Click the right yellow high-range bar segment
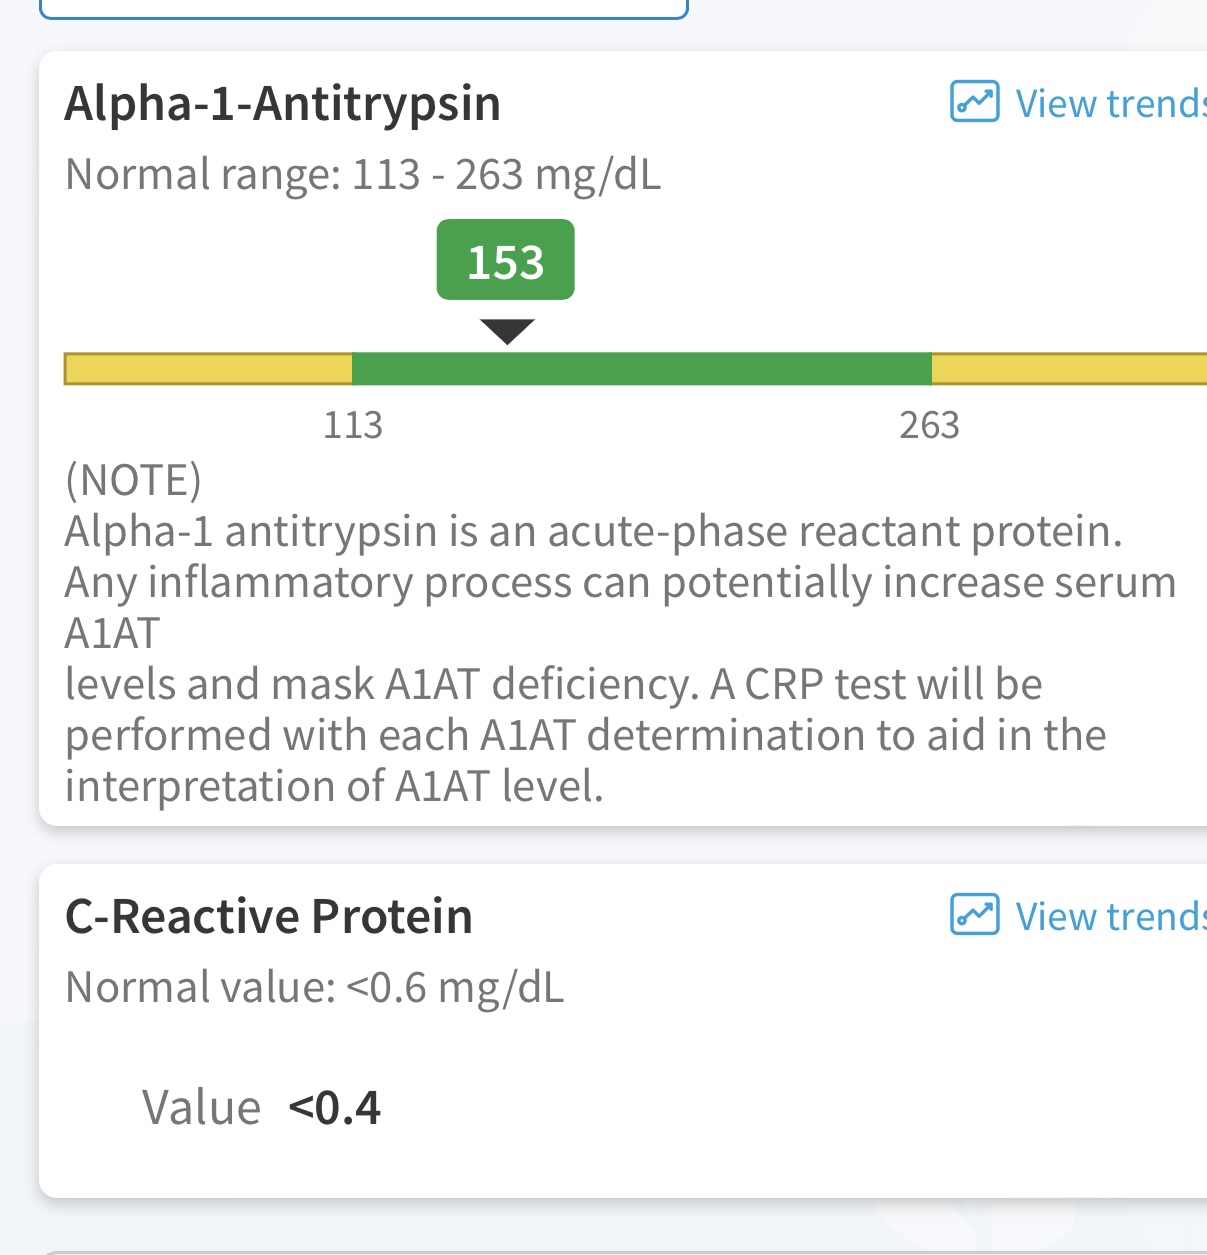Screen dimensions: 1207x1255 coord(1068,368)
